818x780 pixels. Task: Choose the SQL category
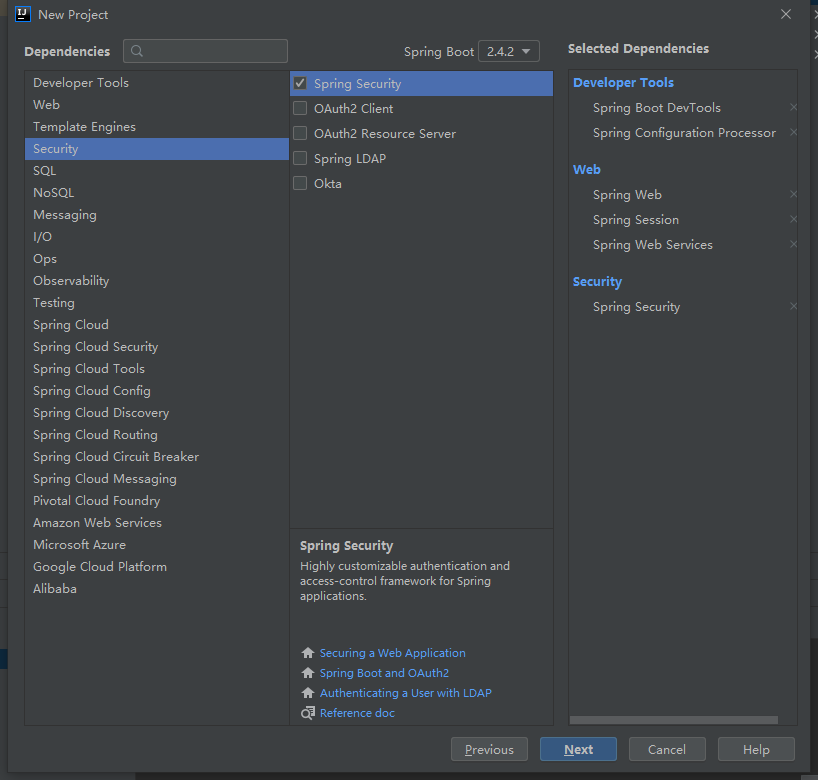[157, 171]
